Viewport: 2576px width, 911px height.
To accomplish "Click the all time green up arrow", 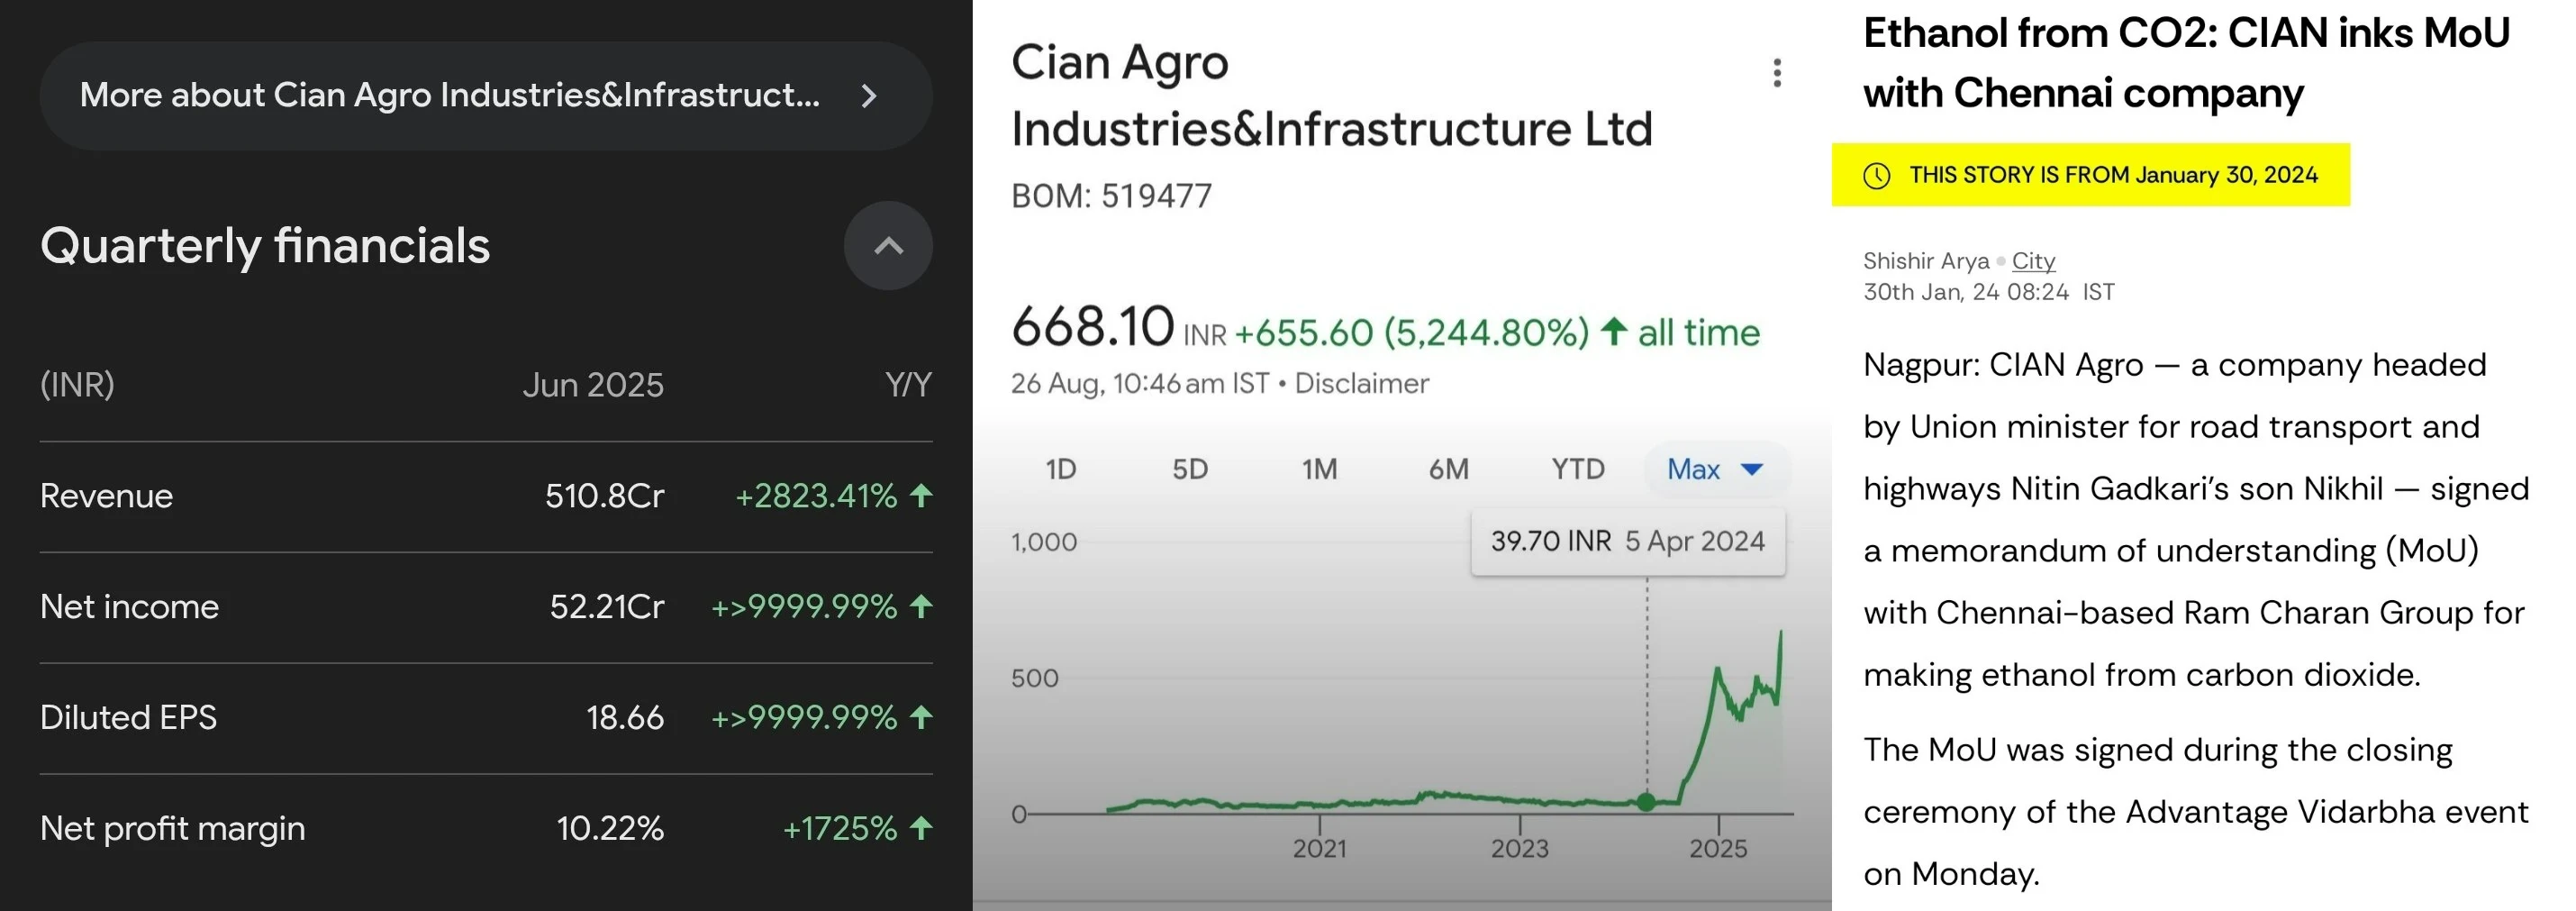I will point(1613,331).
